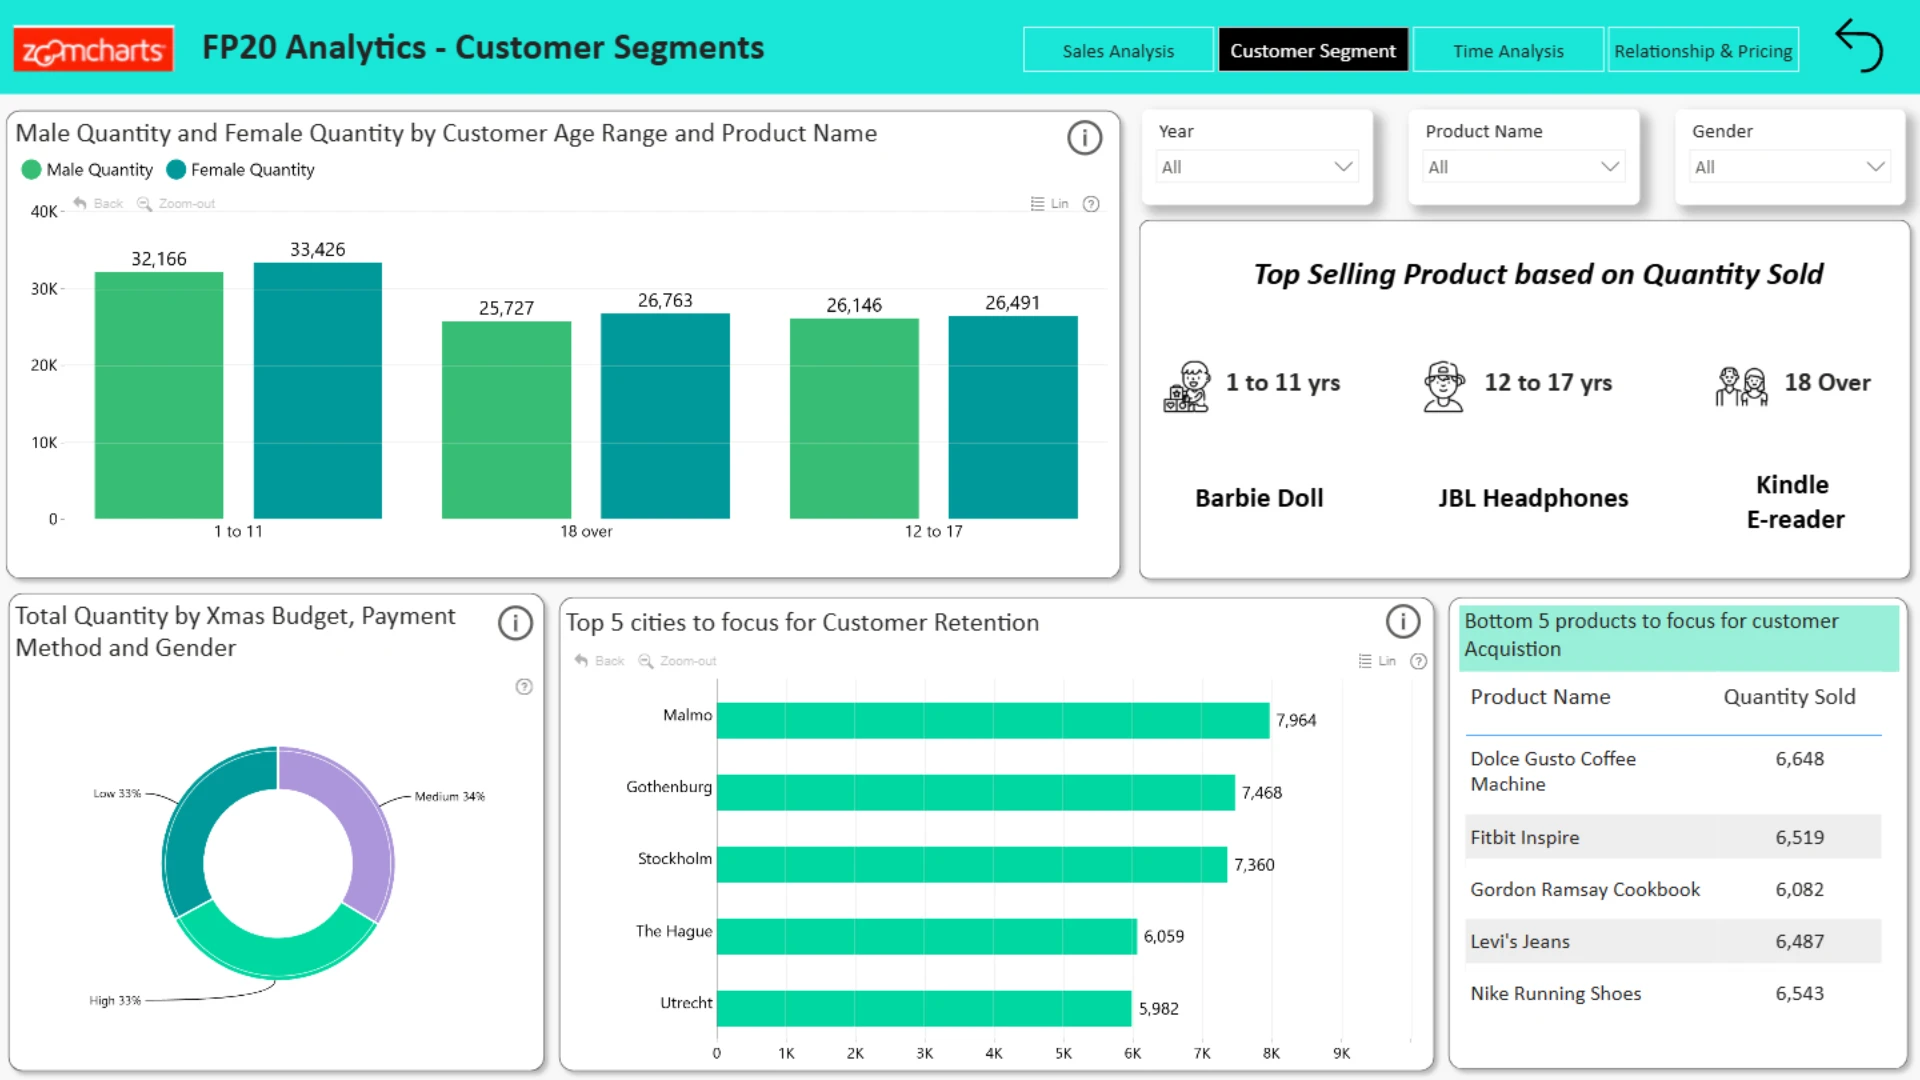Switch to Sales Analysis tab
The image size is (1920, 1080).
(x=1118, y=50)
